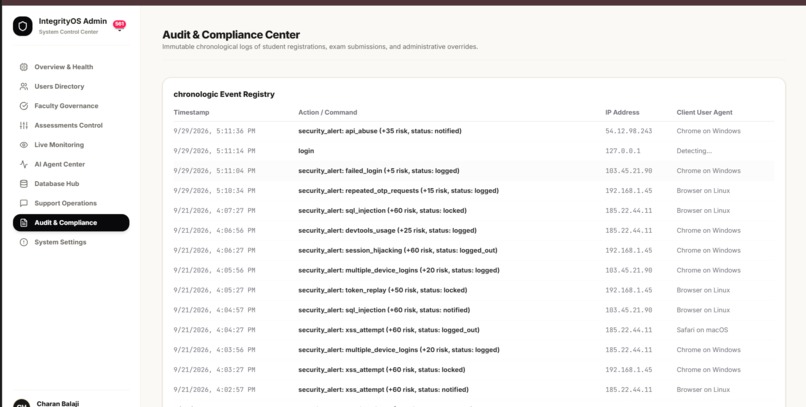Click the Detecting... user agent cell
The width and height of the screenshot is (806, 407).
pos(694,151)
